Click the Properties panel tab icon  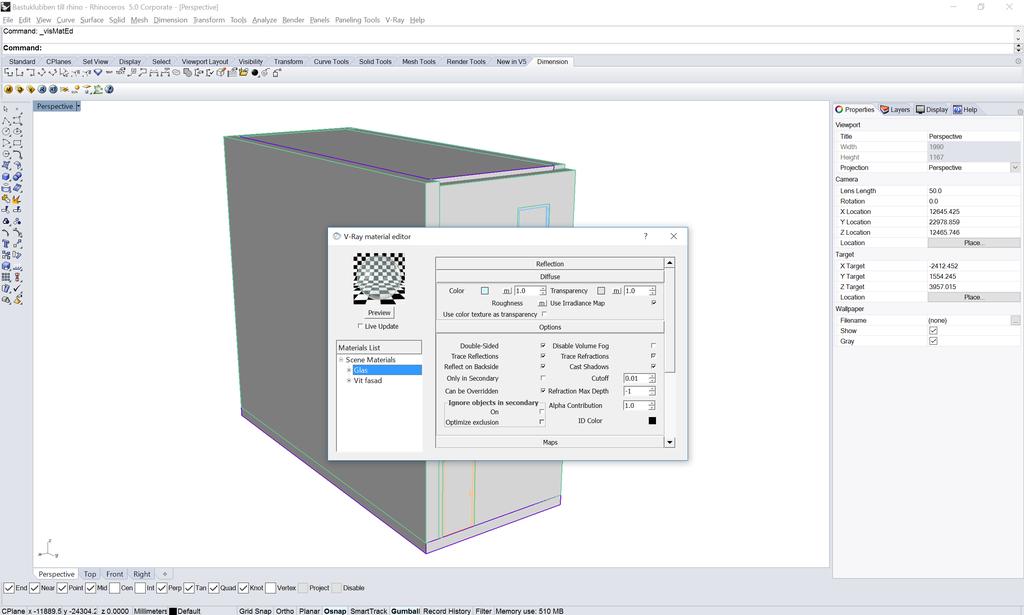point(839,110)
